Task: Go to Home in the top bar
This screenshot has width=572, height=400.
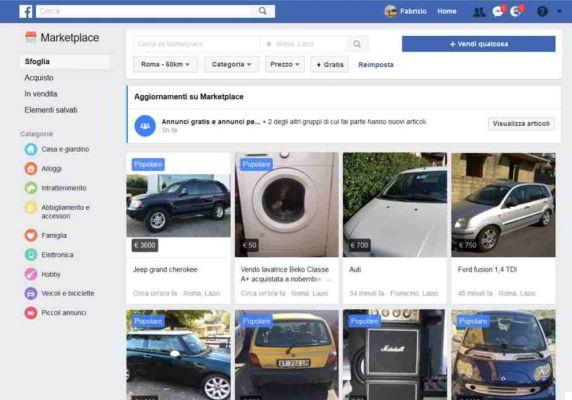Action: tap(447, 11)
